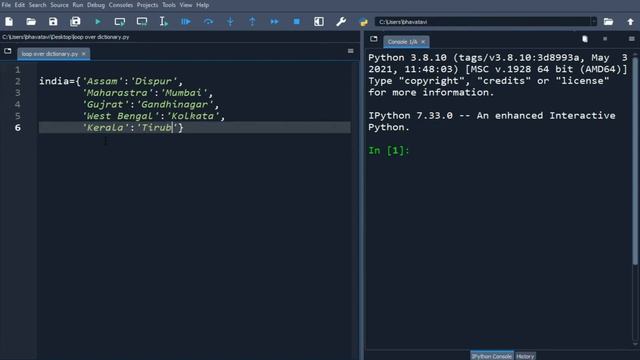Select the loop over dictionary.py tab
Viewport: 640px width, 360px height.
pos(49,54)
